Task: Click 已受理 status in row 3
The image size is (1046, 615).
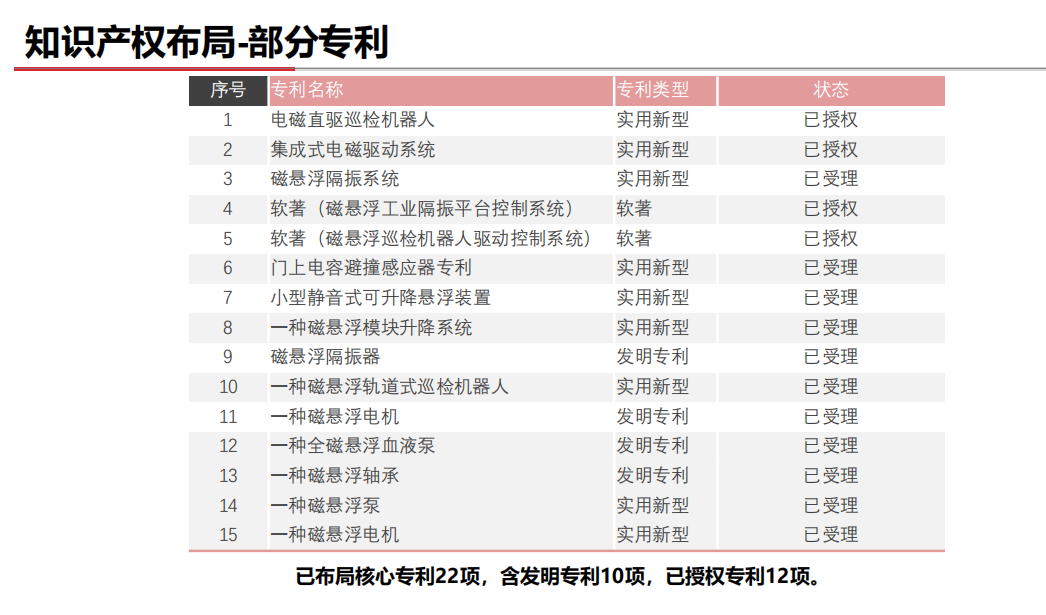Action: pos(831,179)
